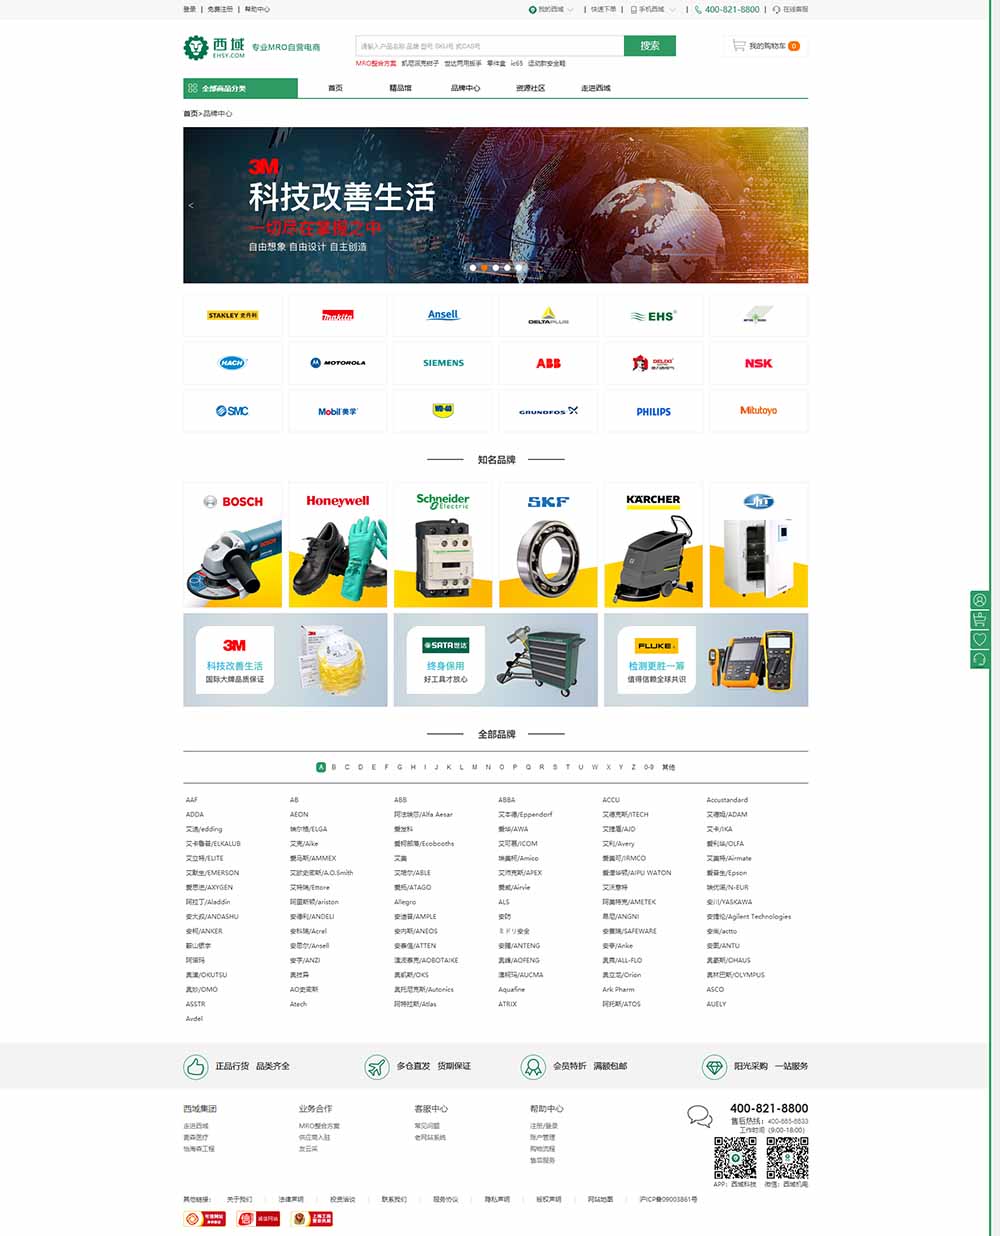Click the heart favorites icon on right sidebar
Image resolution: width=1000 pixels, height=1236 pixels.
[x=979, y=639]
